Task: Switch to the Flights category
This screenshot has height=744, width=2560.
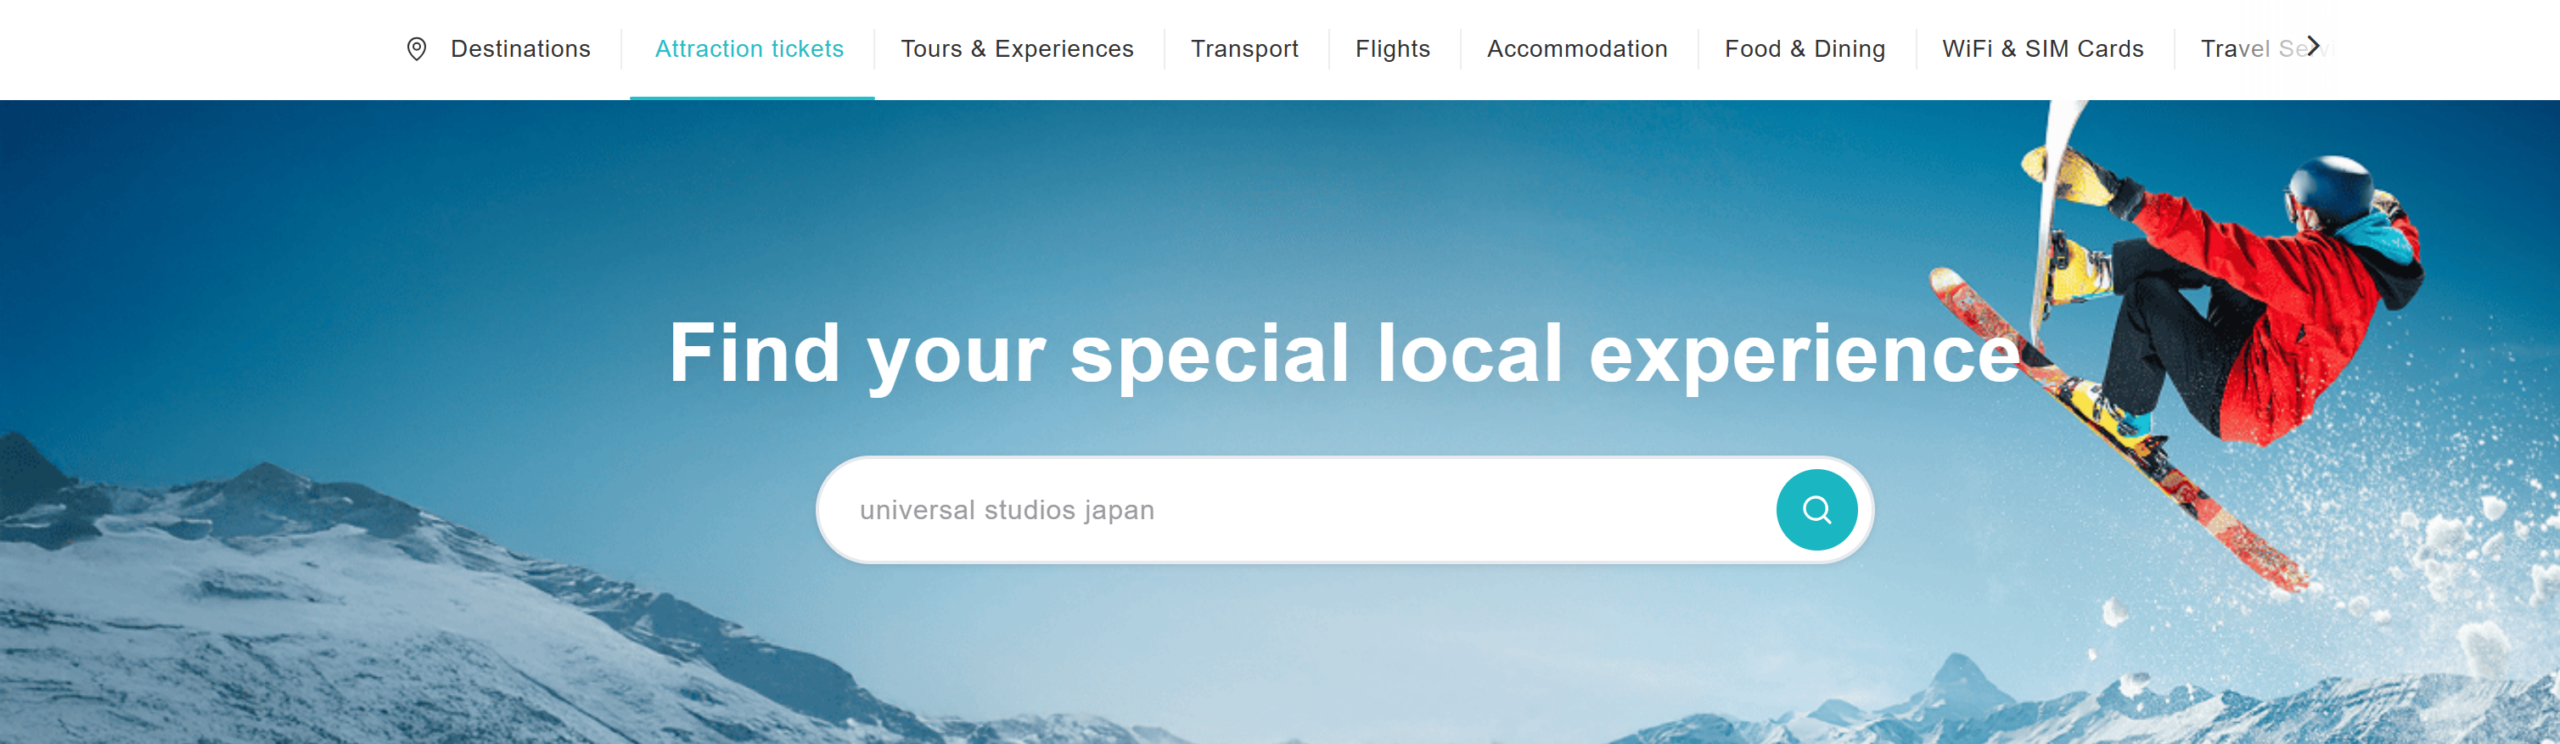Action: [x=1392, y=49]
